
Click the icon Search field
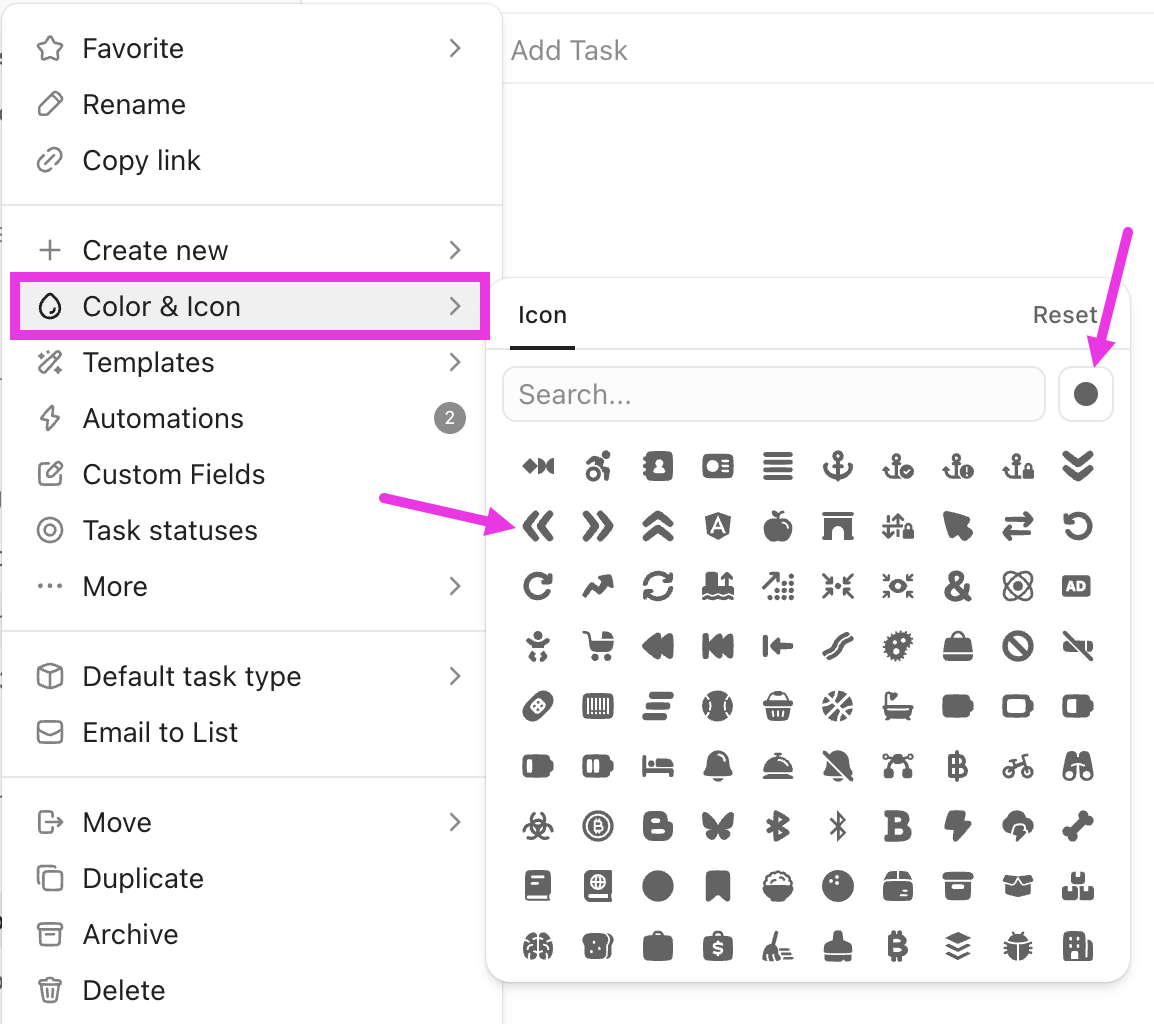pyautogui.click(x=774, y=394)
